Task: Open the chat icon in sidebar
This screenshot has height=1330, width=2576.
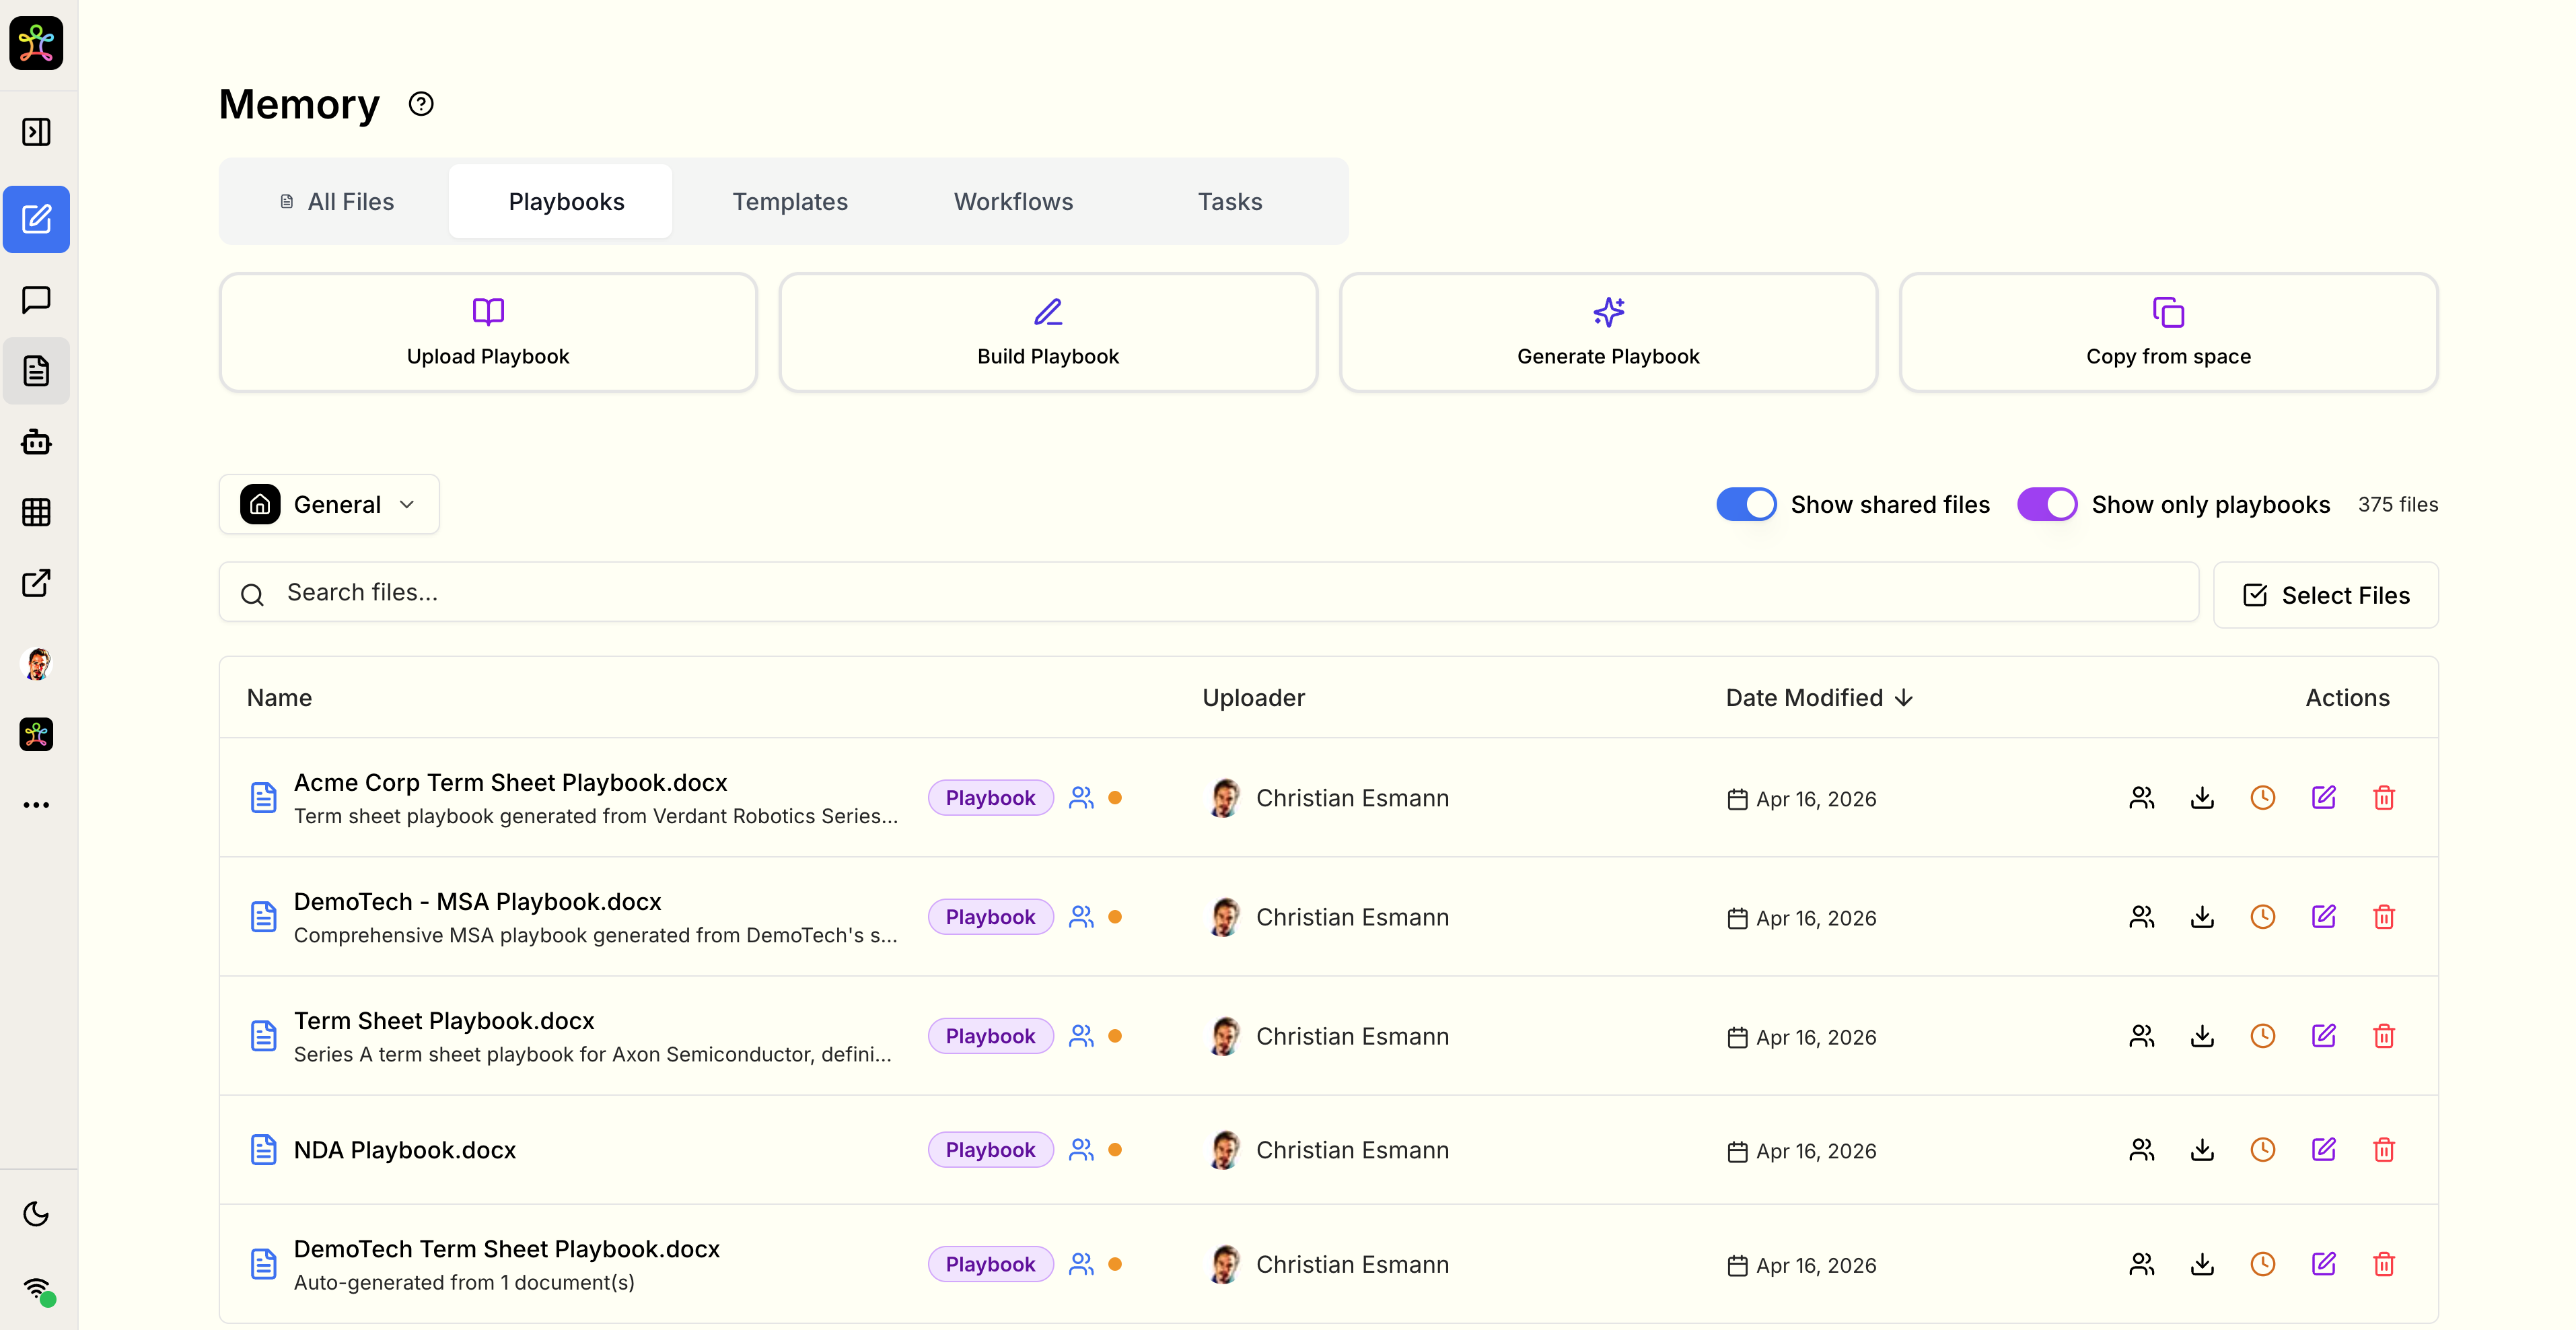Action: (36, 299)
